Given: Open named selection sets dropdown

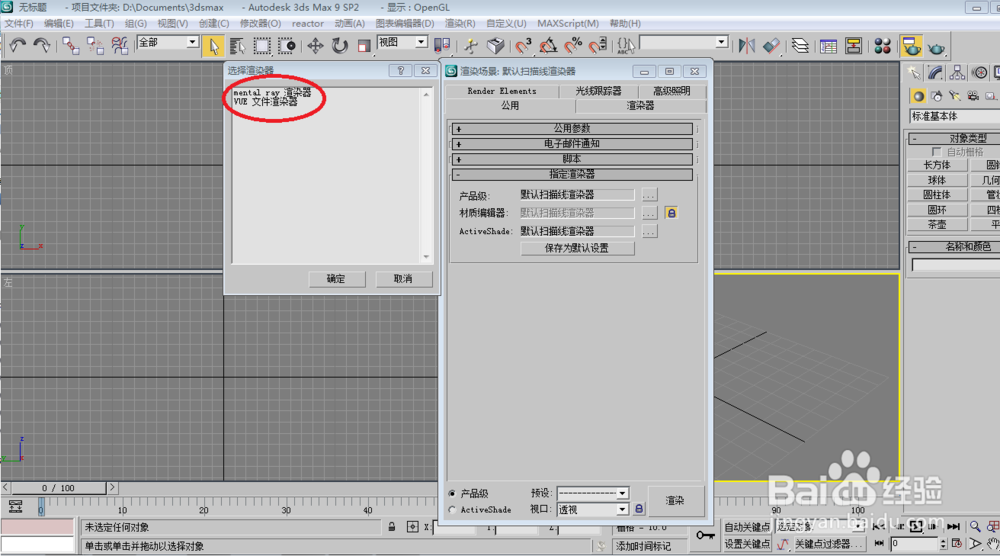Looking at the screenshot, I should 721,42.
